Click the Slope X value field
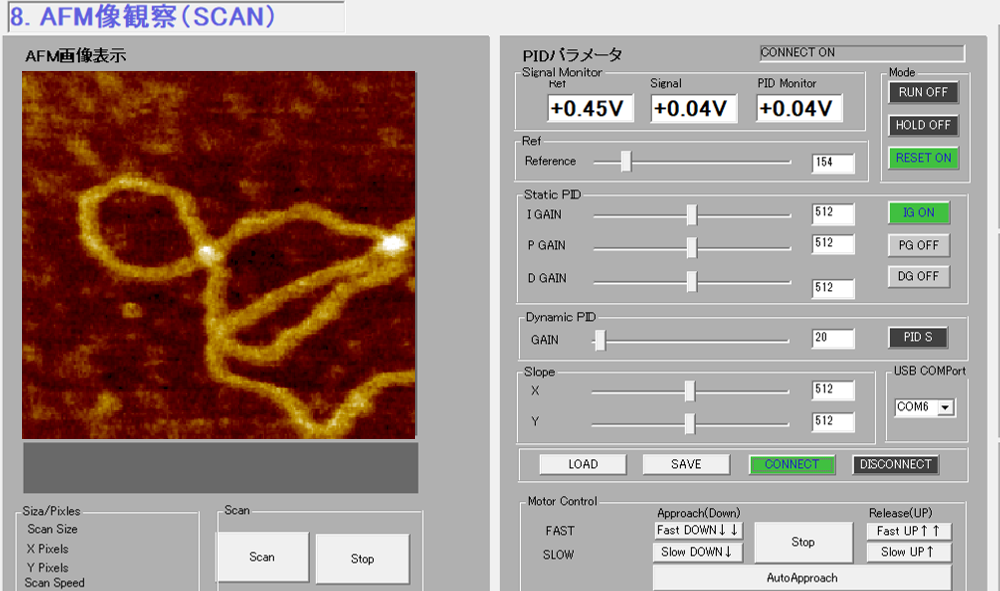This screenshot has height=591, width=1000. click(833, 390)
